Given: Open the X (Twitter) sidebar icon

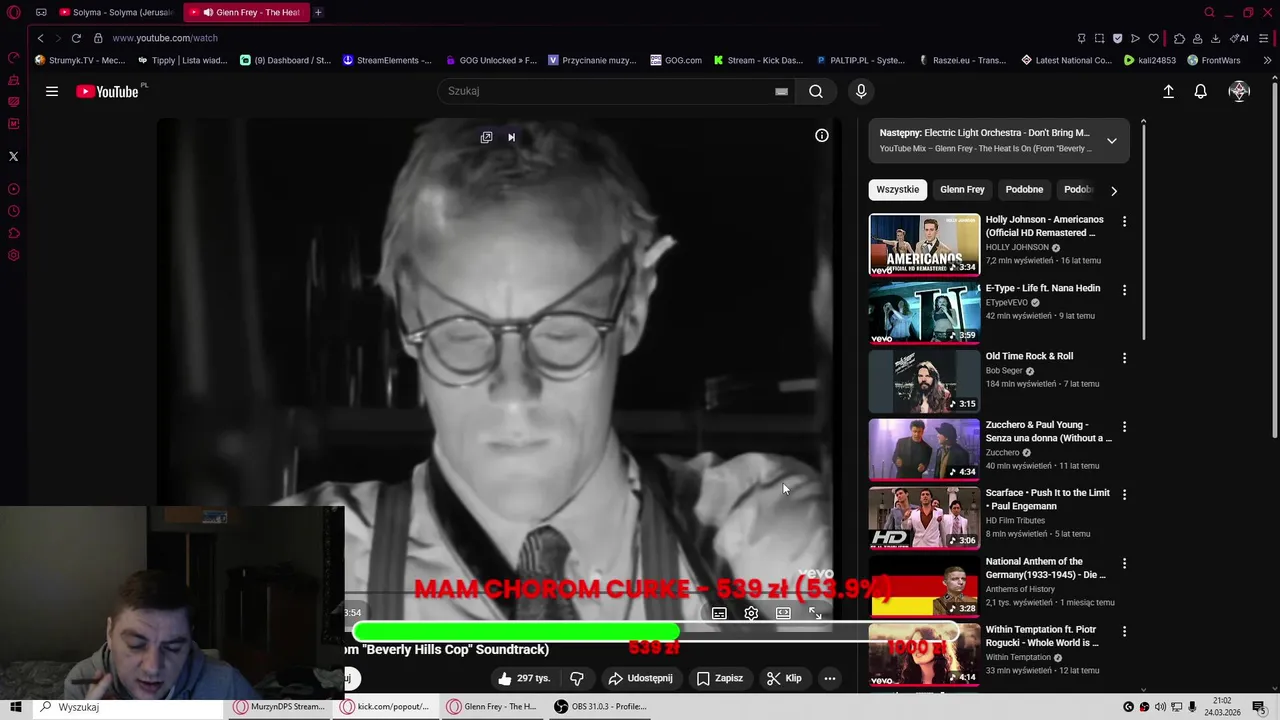Looking at the screenshot, I should pyautogui.click(x=13, y=156).
